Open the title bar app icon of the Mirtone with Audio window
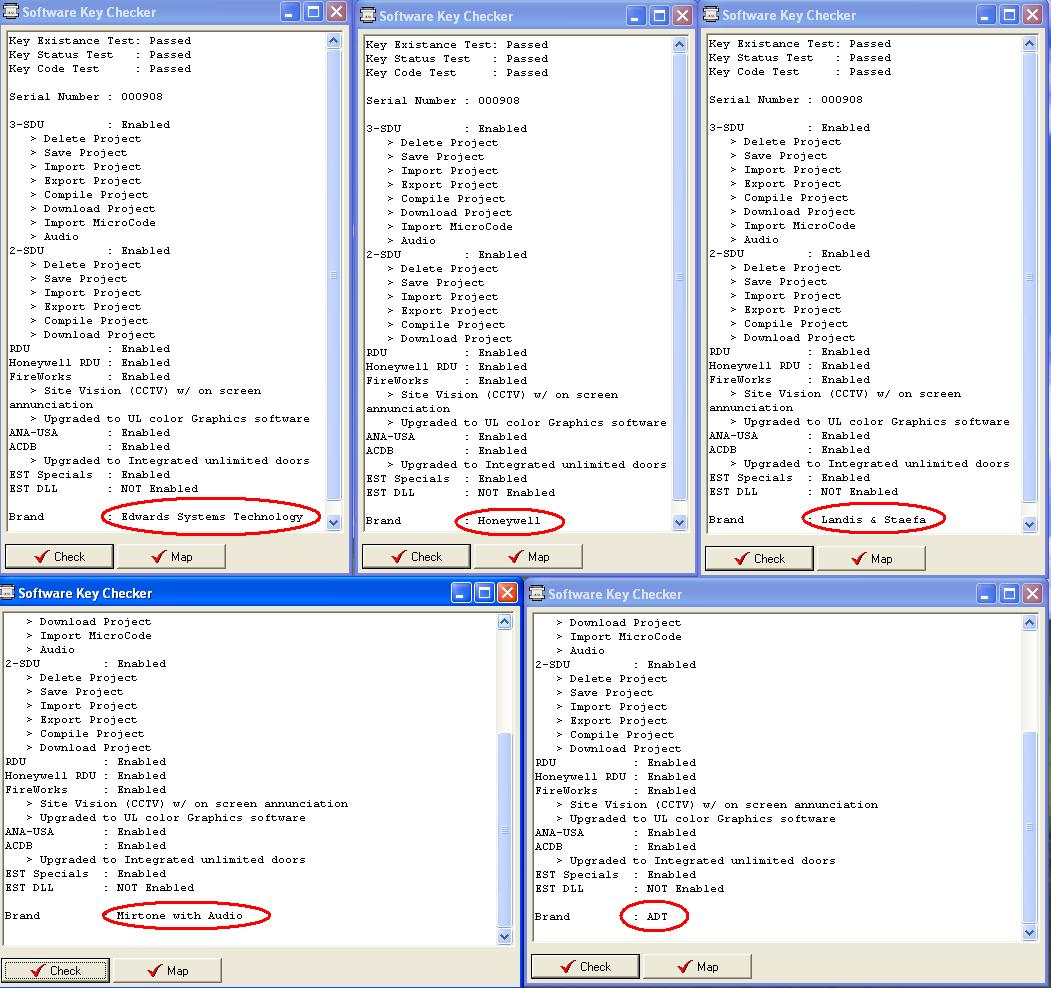Image resolution: width=1051 pixels, height=988 pixels. click(7, 593)
